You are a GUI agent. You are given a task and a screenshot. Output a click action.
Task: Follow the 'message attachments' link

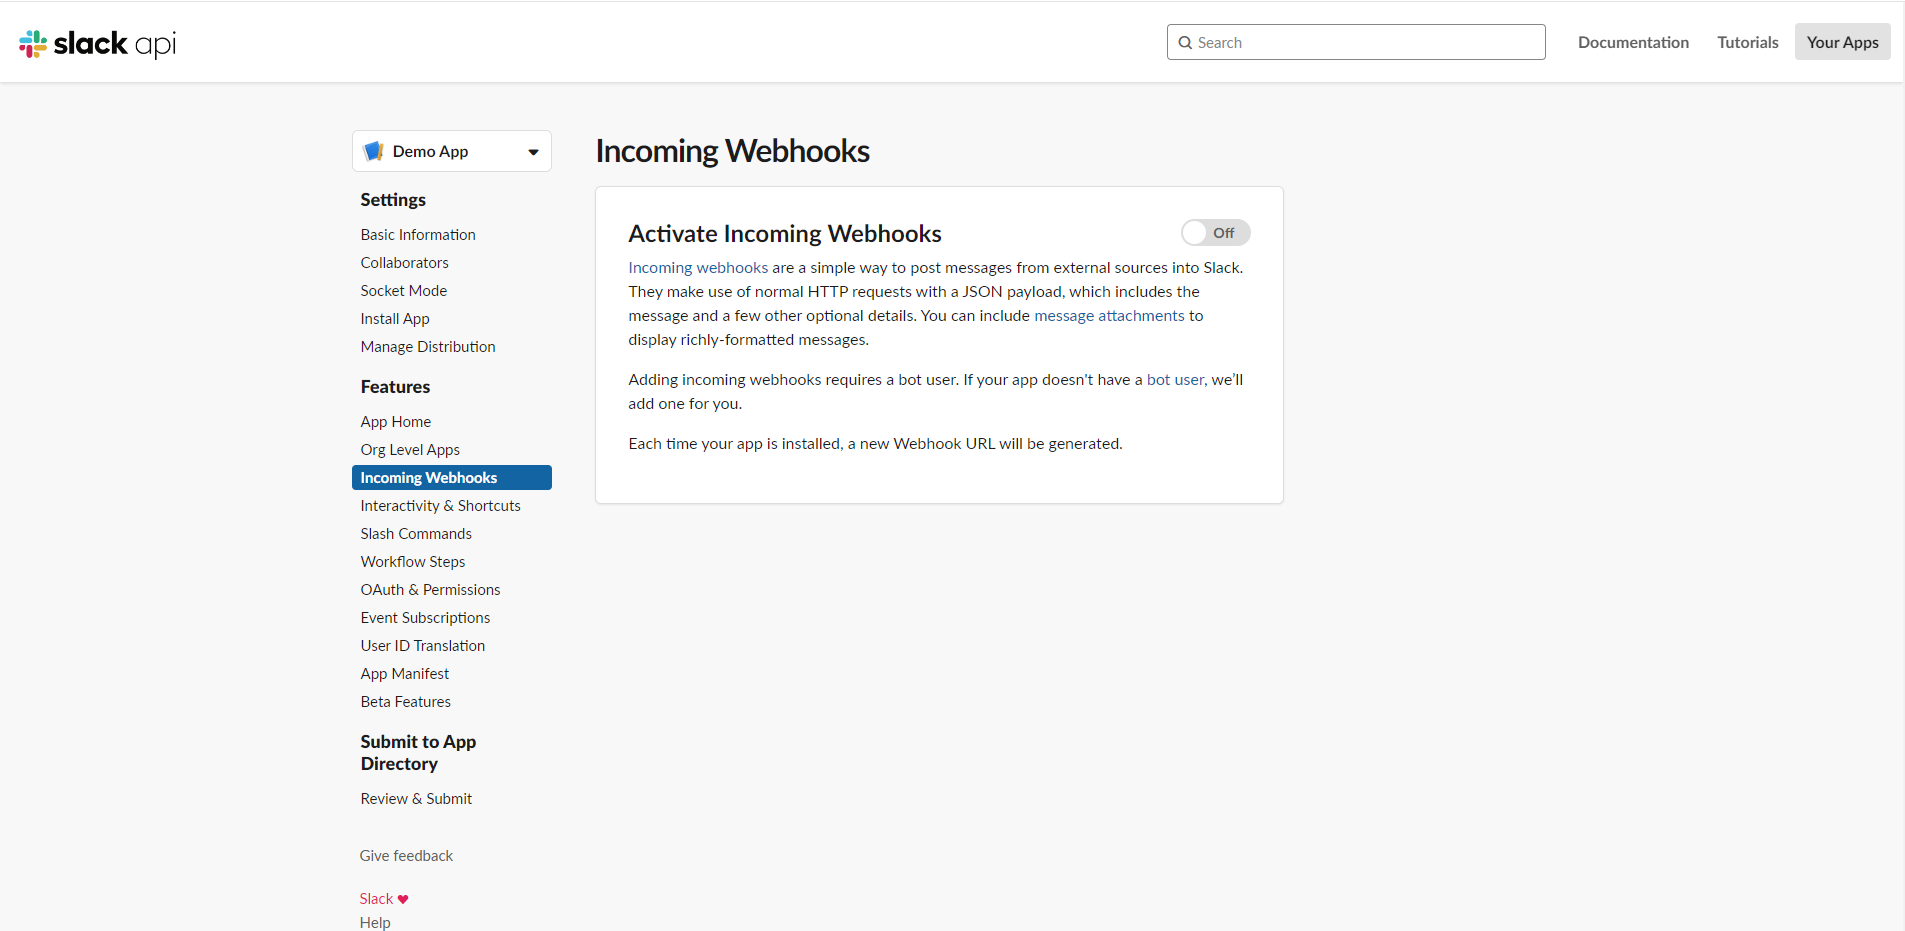pos(1109,315)
